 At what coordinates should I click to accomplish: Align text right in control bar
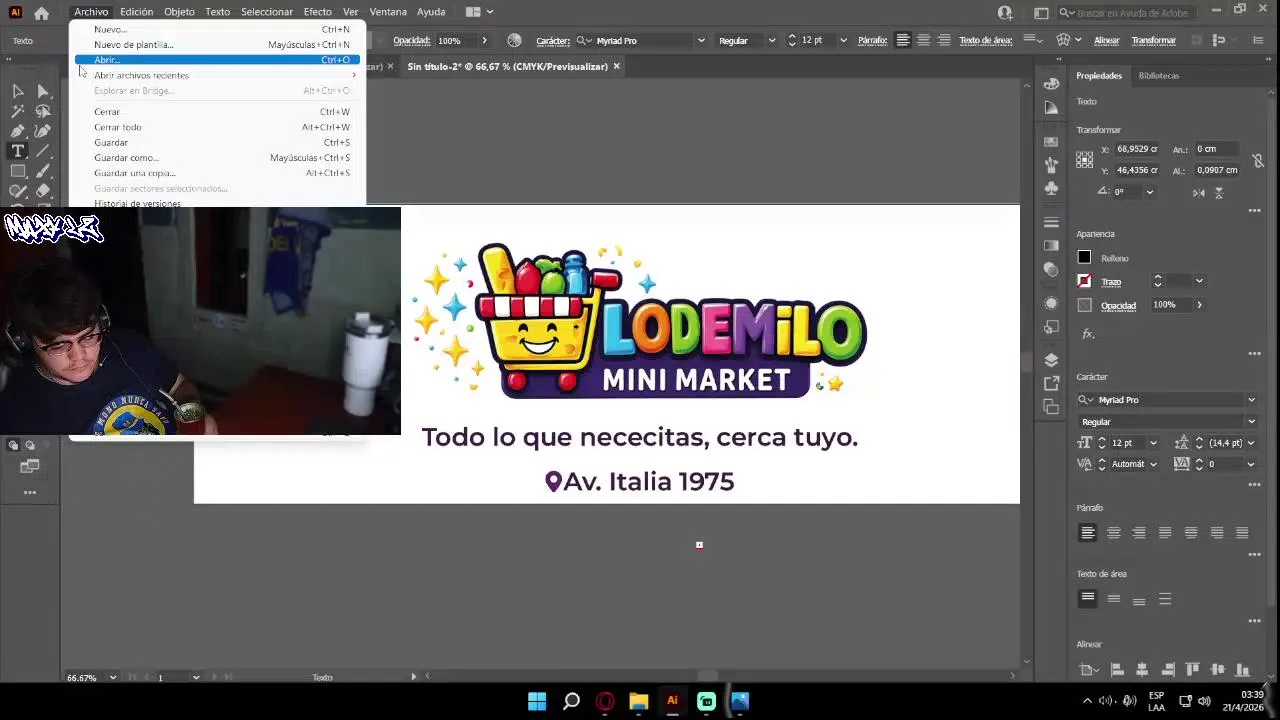(x=943, y=41)
